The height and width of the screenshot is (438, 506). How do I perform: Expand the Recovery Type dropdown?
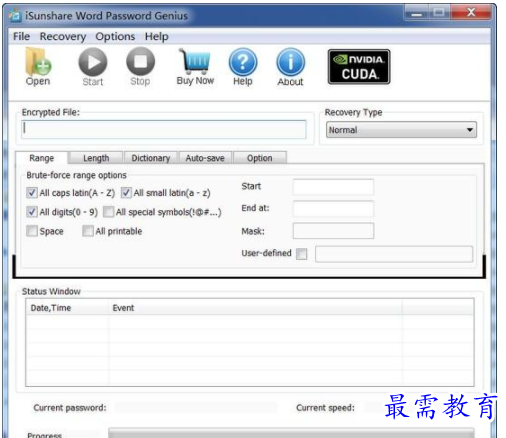(401, 130)
